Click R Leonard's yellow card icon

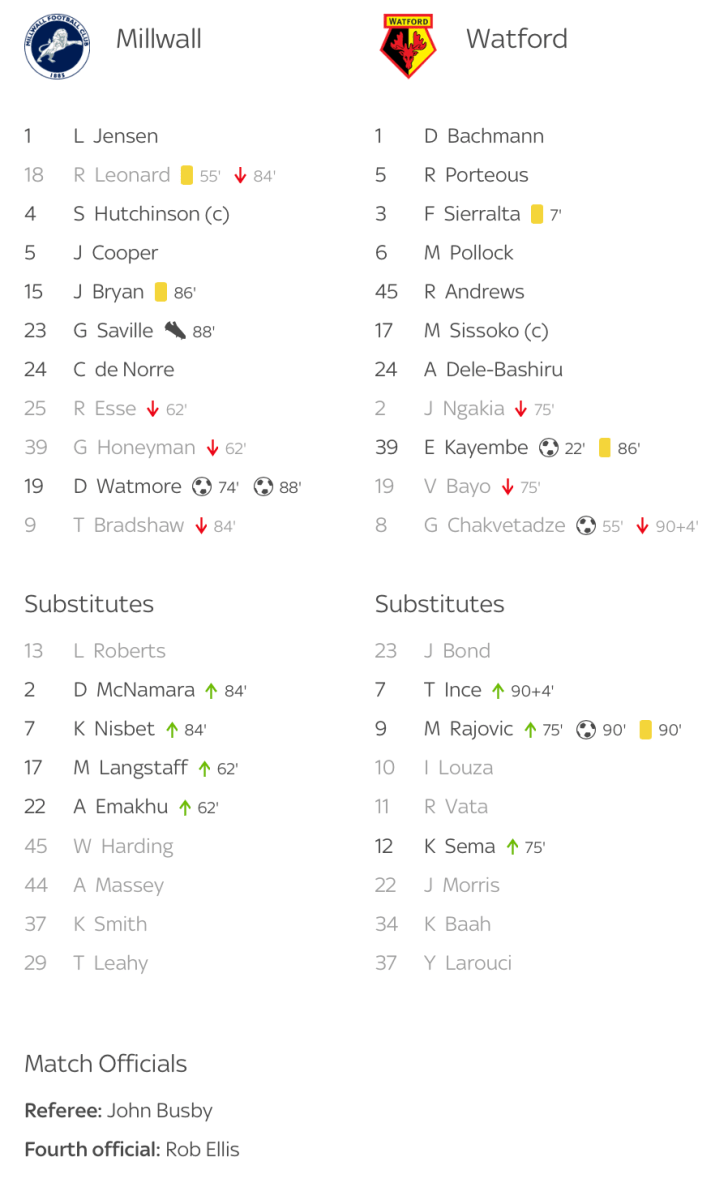pos(187,175)
